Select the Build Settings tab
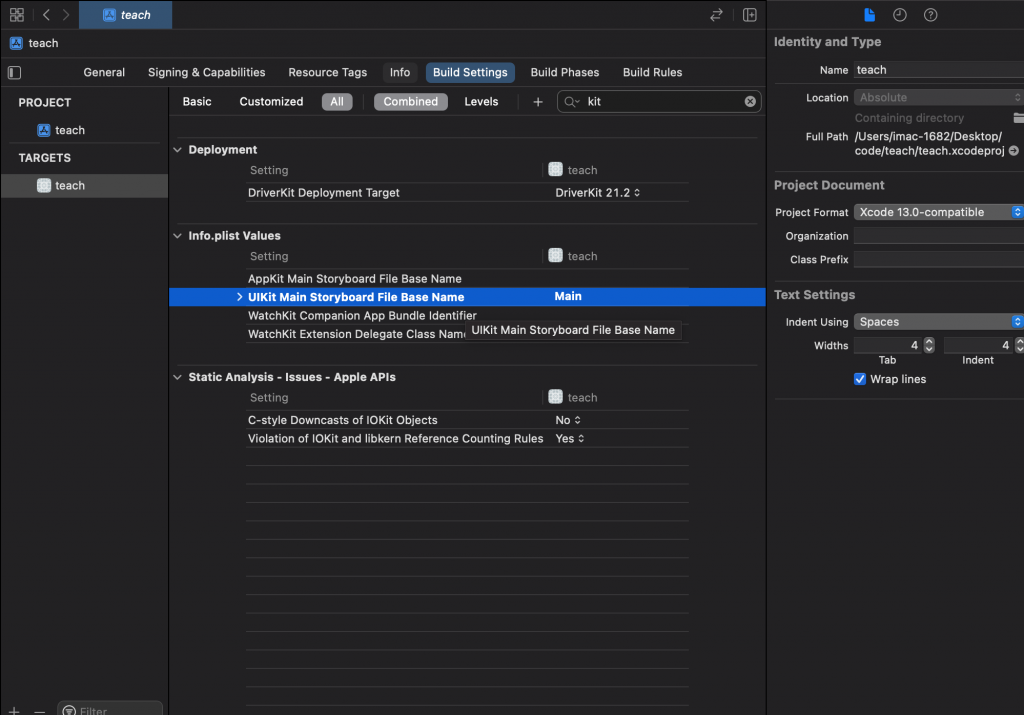Screen dimensions: 1024x715 (470, 72)
